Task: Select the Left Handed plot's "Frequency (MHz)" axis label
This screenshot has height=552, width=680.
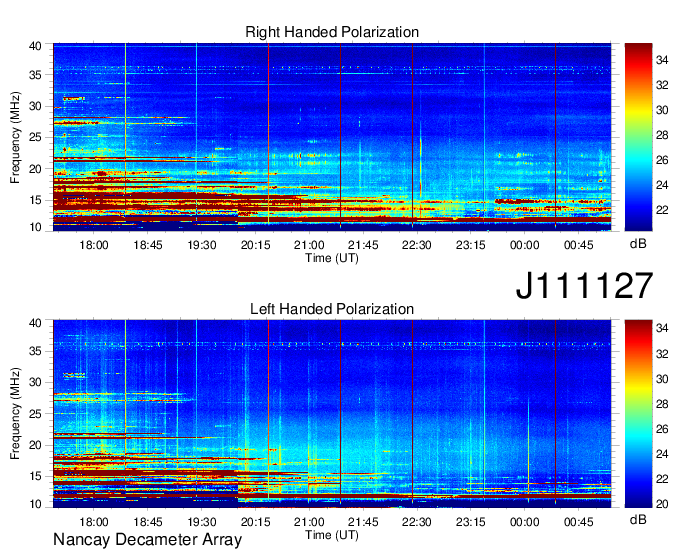Action: [15, 414]
